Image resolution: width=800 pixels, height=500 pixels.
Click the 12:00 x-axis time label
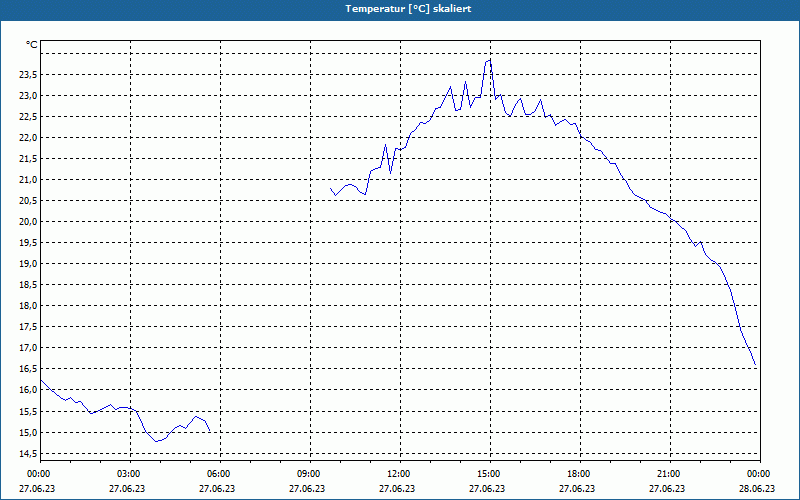398,474
